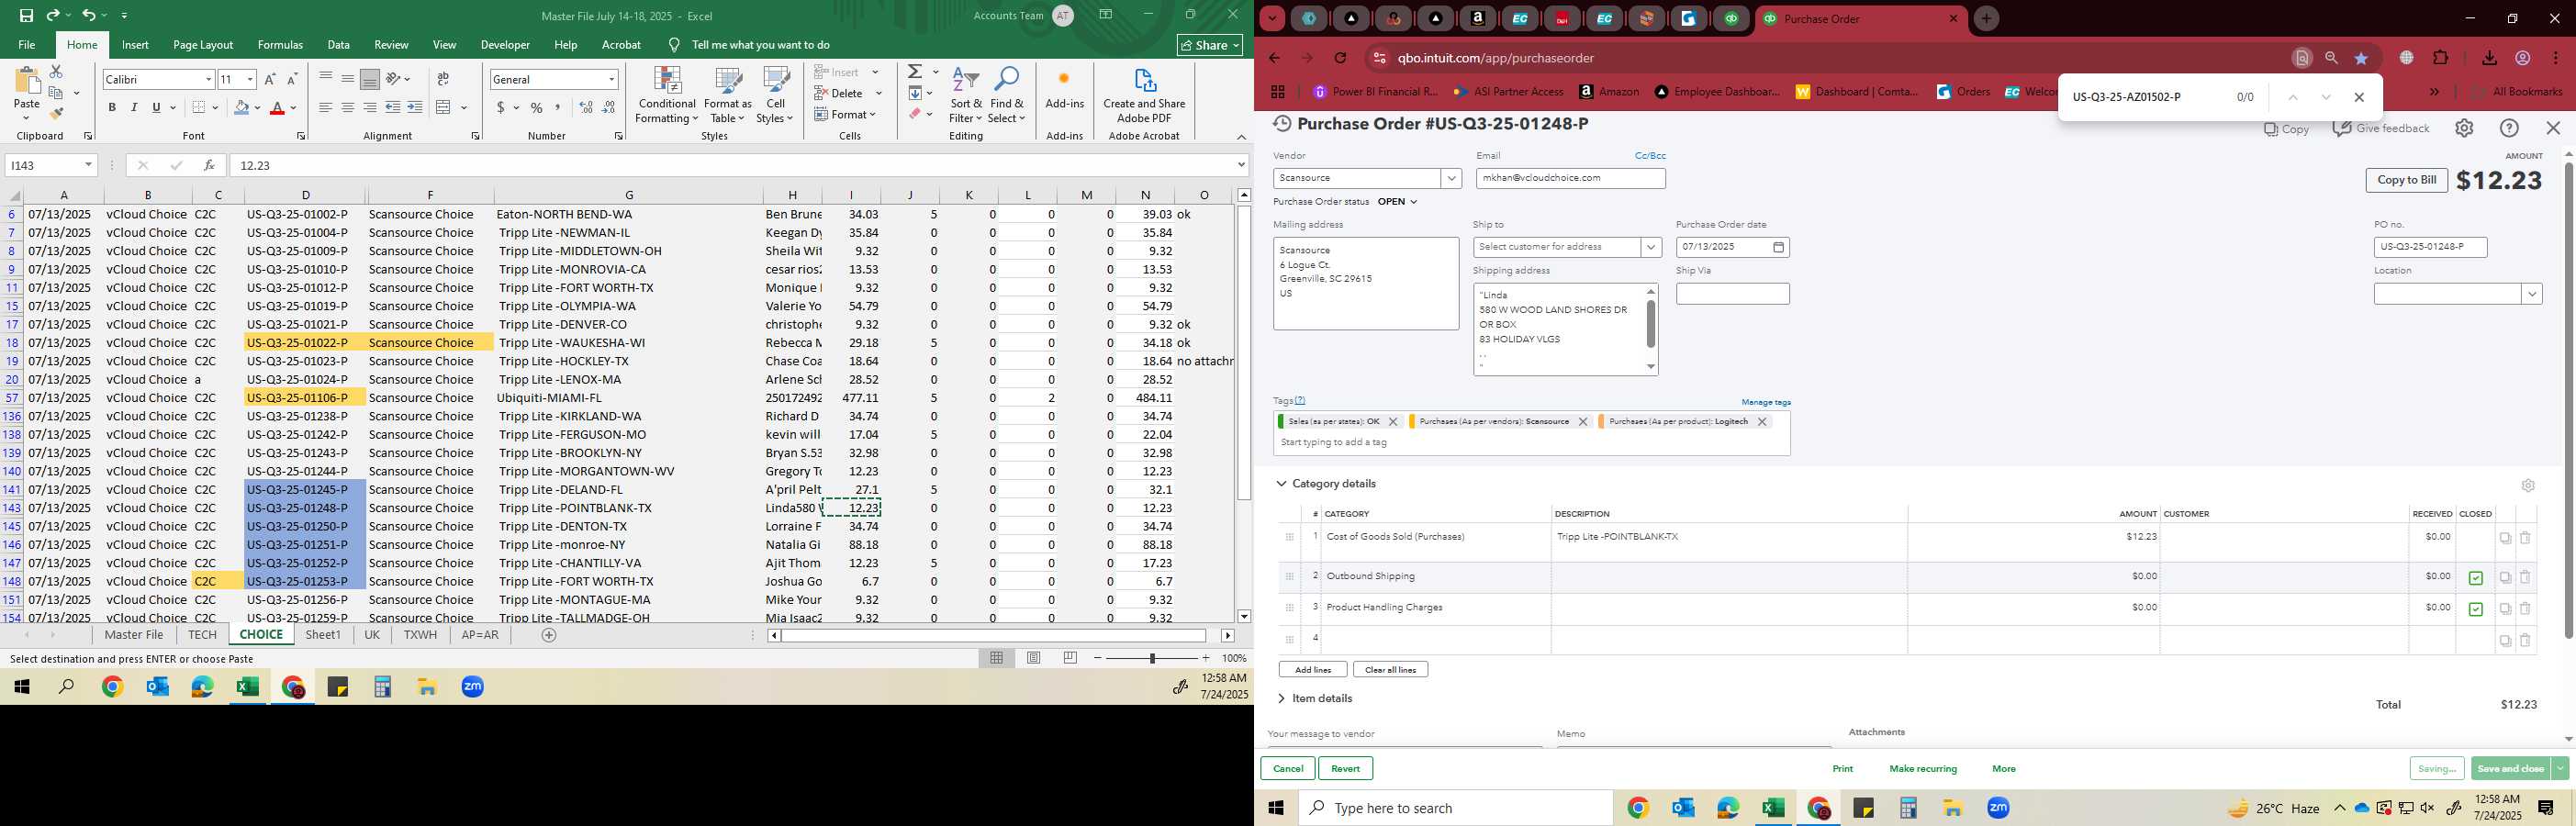Open the Vendor Scansource dropdown
The image size is (2576, 826).
(x=1451, y=178)
